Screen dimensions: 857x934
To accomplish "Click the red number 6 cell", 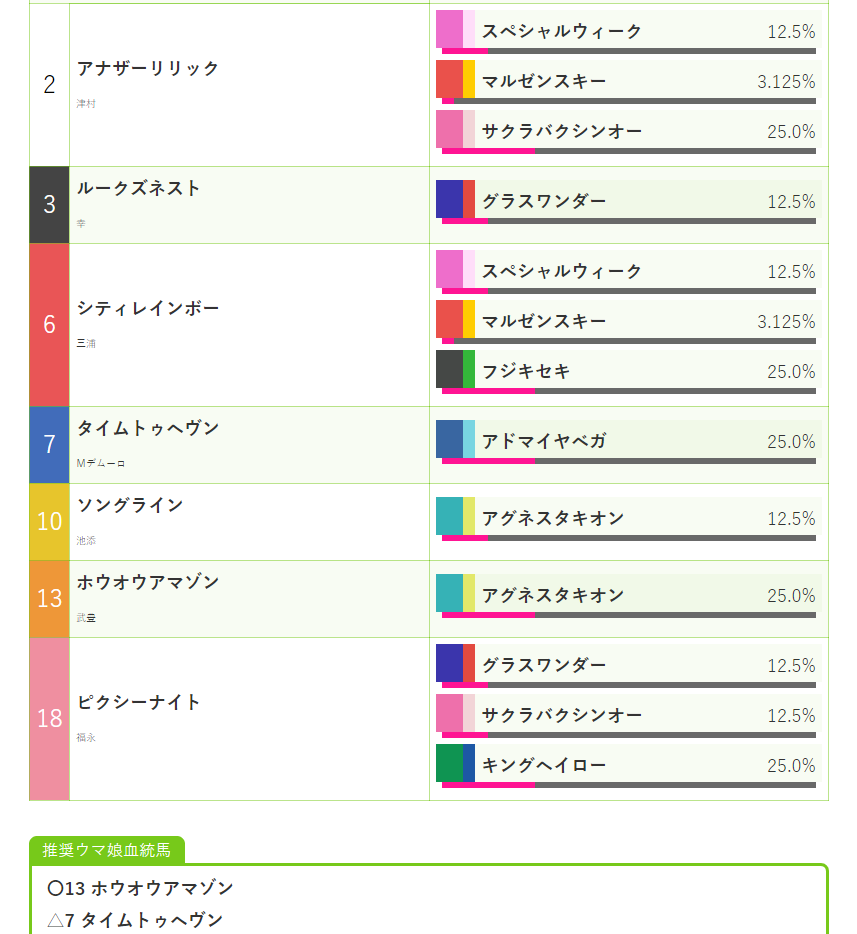I will [x=49, y=325].
